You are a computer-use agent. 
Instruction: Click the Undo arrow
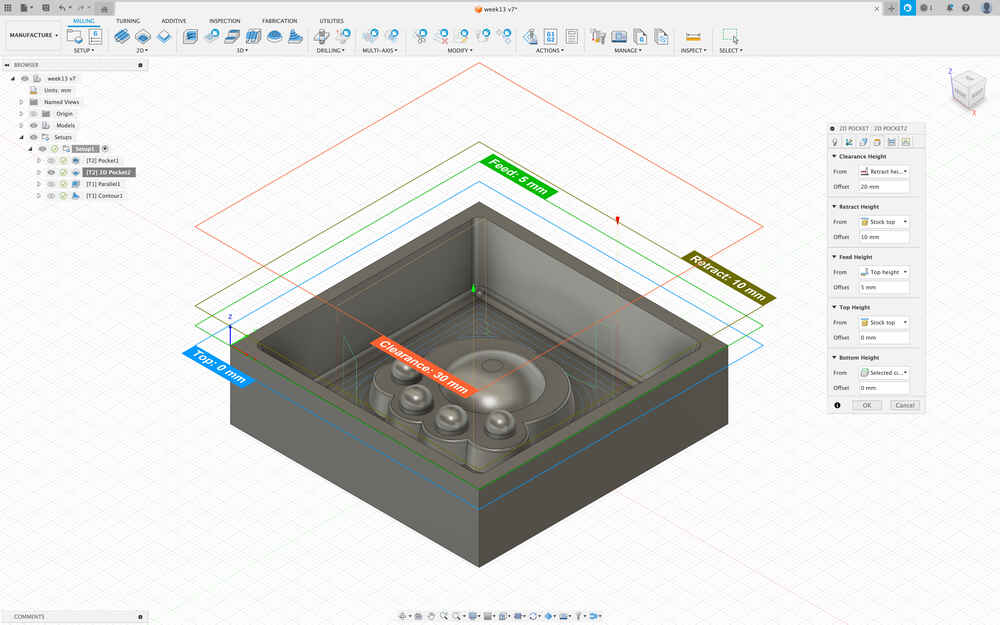point(62,8)
